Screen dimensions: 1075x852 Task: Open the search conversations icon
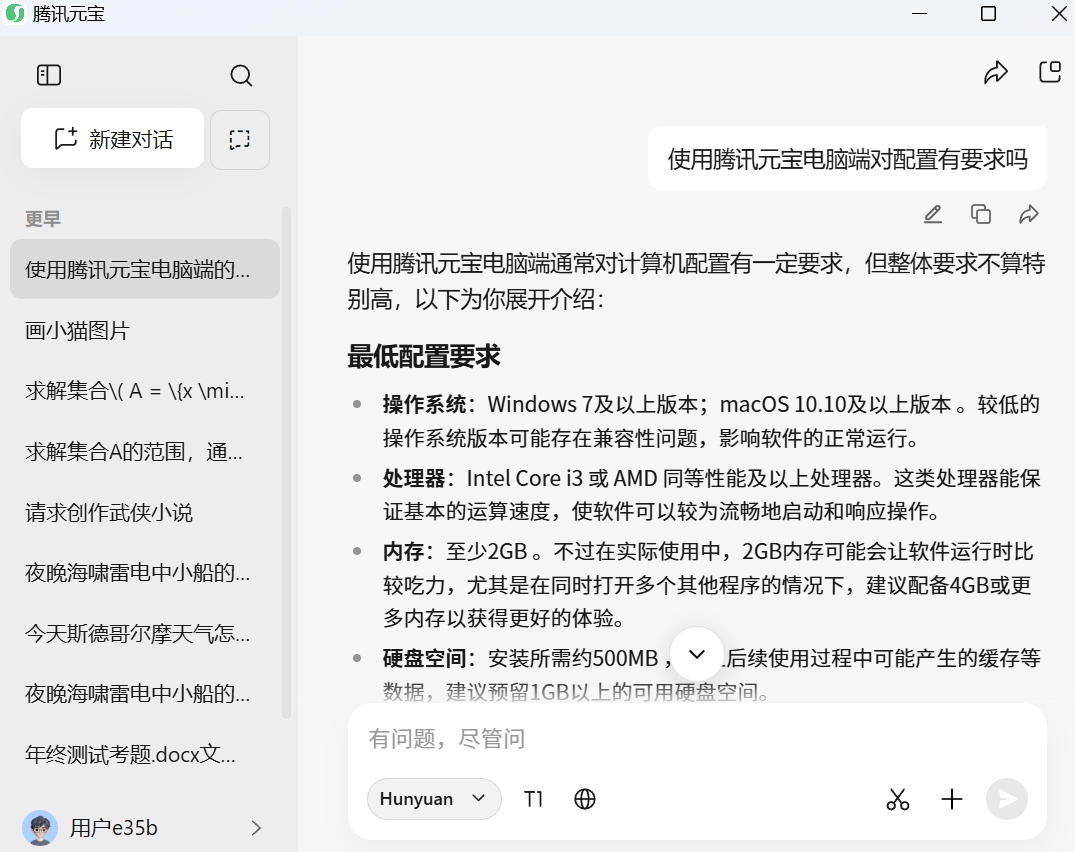(241, 75)
